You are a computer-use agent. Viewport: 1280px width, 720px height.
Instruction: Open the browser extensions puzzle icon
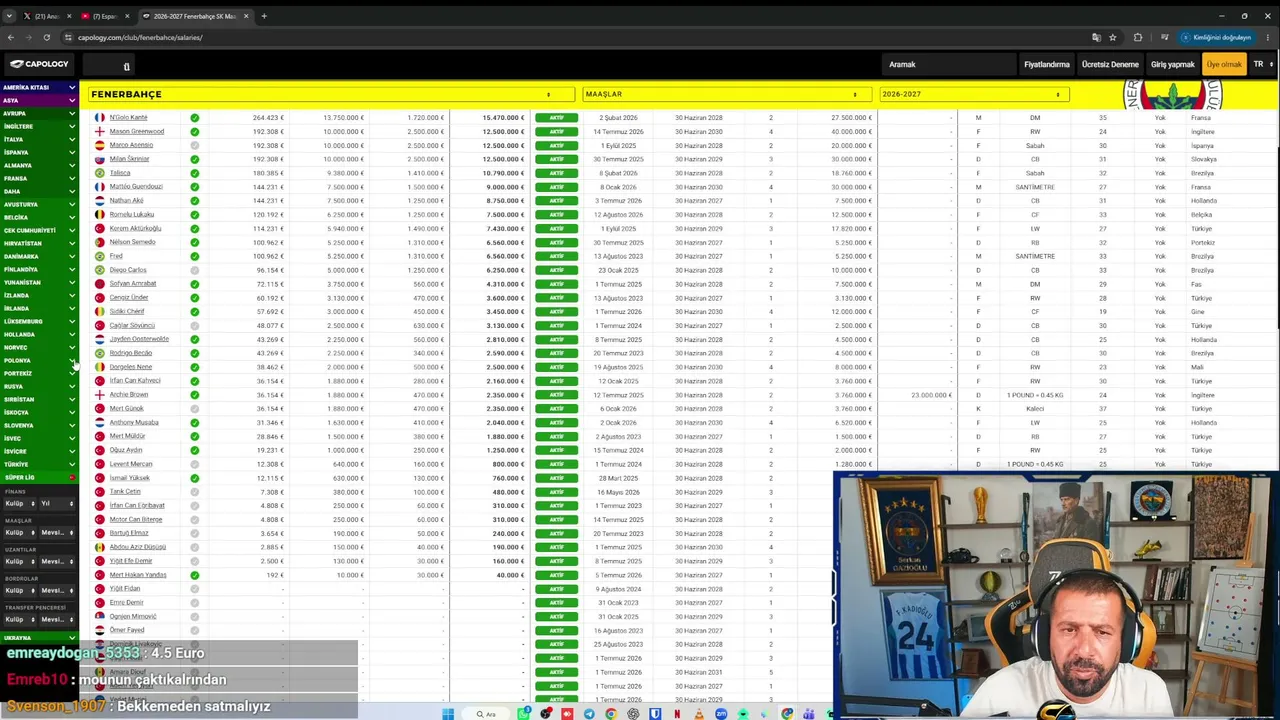click(x=1138, y=37)
